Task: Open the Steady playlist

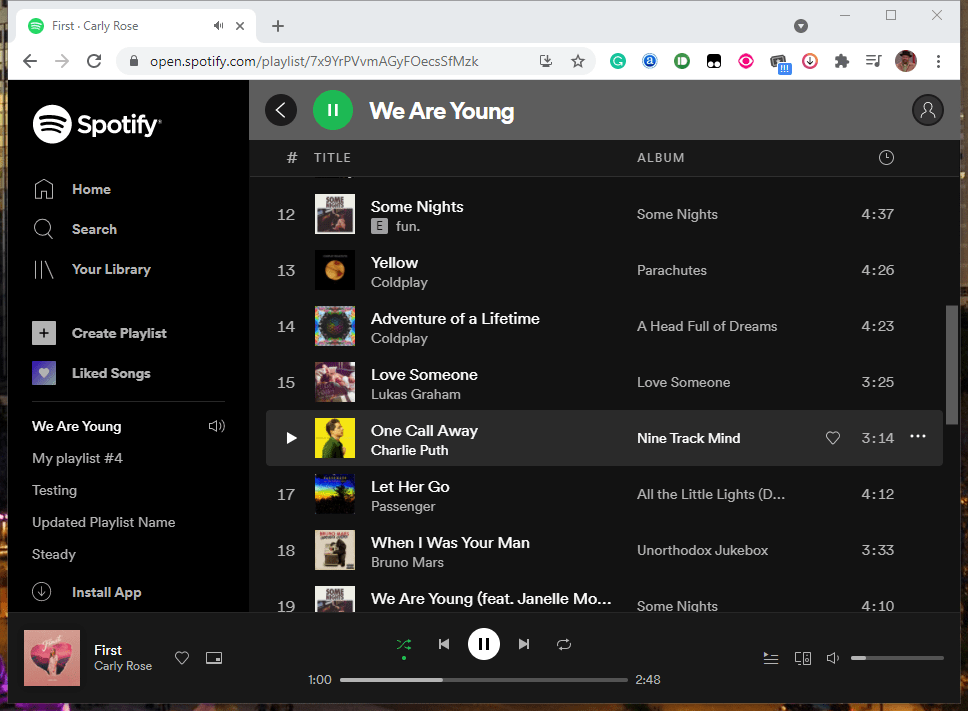Action: 53,554
